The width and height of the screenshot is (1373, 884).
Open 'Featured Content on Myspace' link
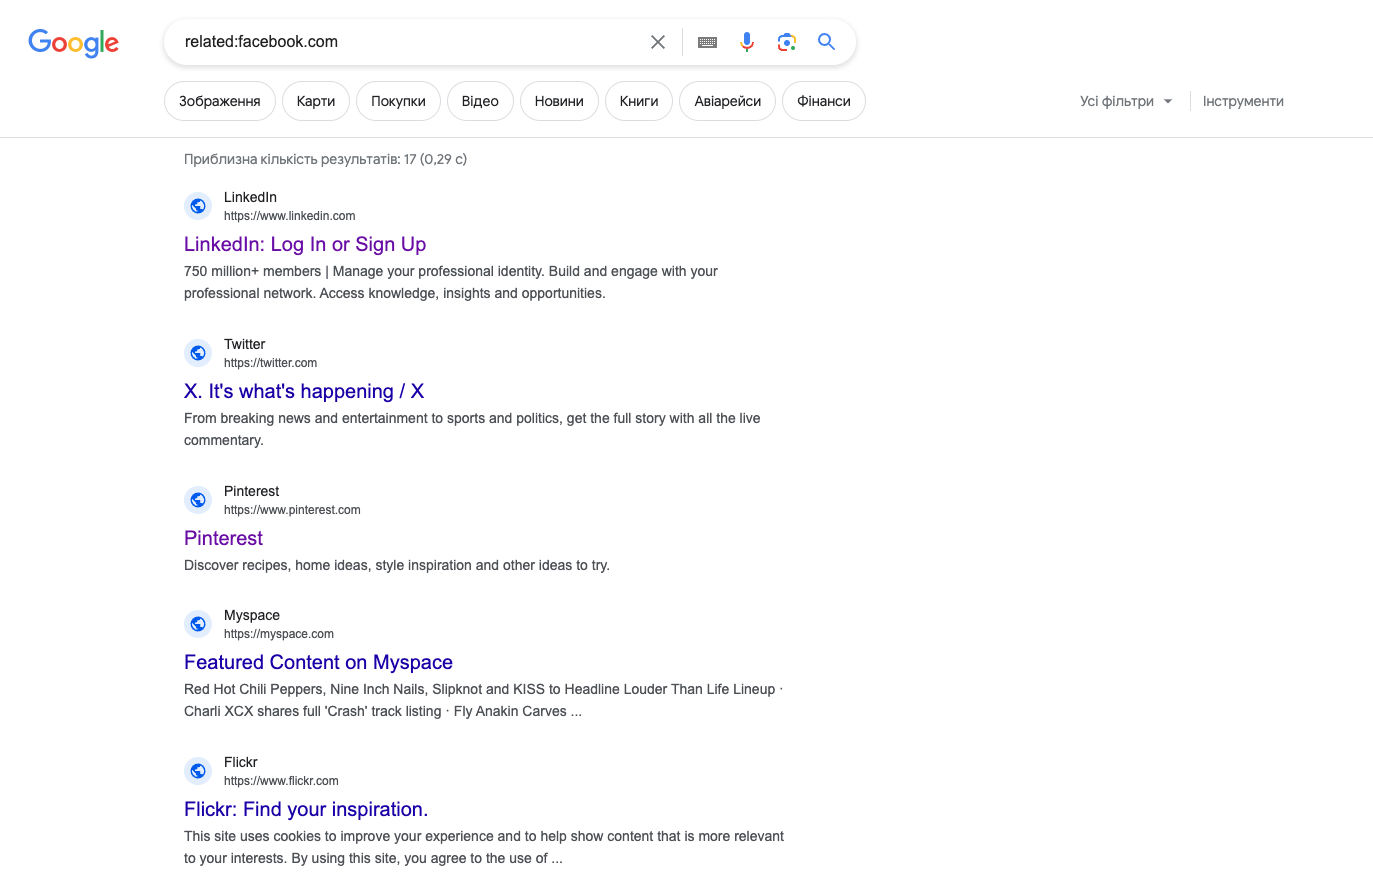[x=318, y=662]
